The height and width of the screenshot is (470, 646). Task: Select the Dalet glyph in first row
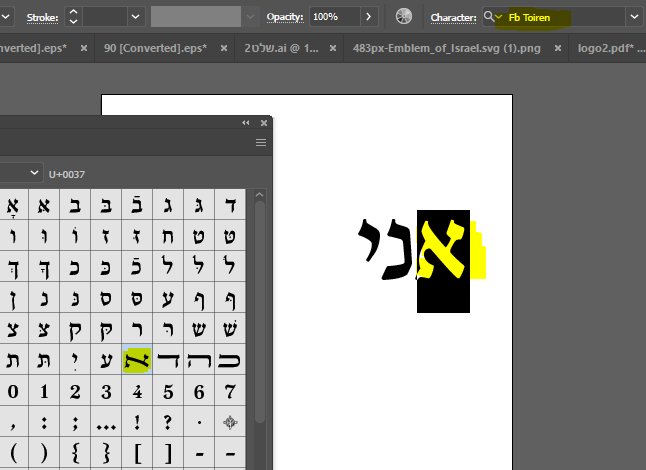pyautogui.click(x=230, y=204)
